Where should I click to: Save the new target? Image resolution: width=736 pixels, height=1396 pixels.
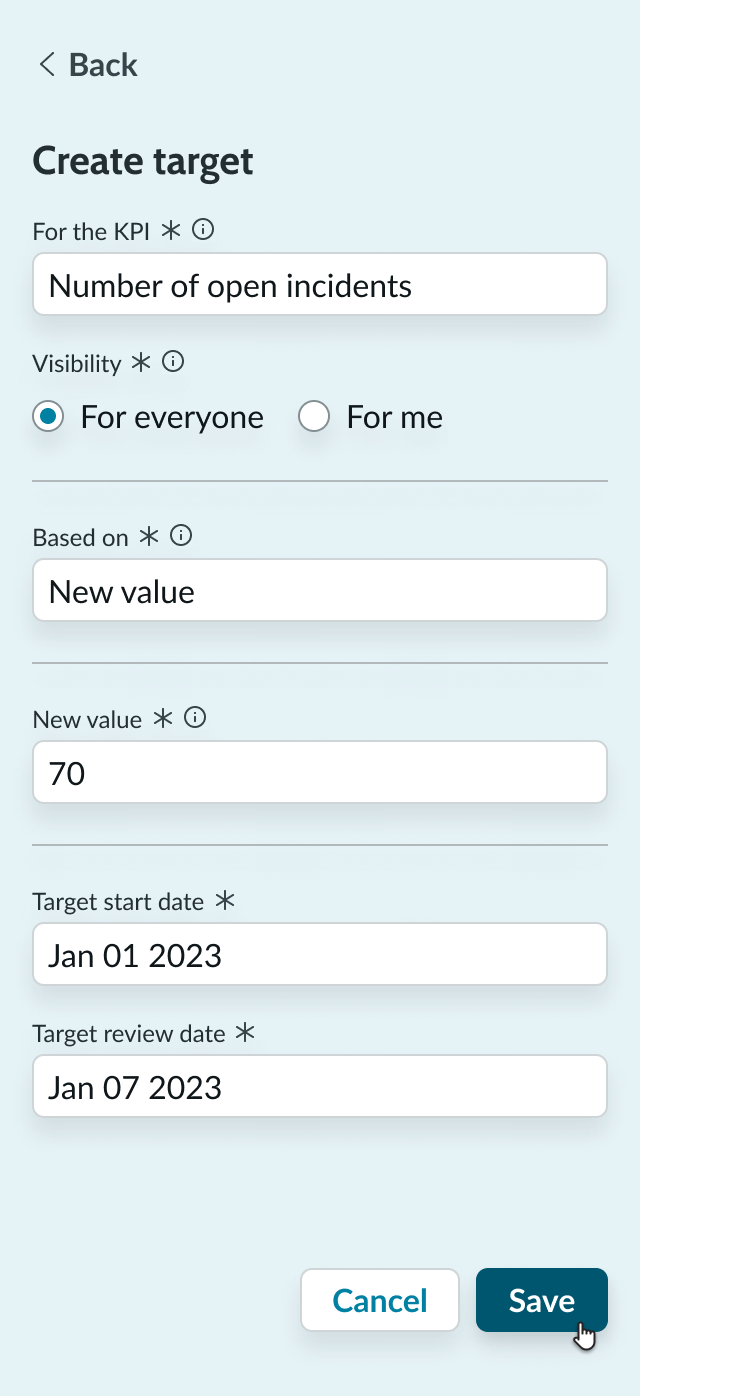(x=541, y=1300)
